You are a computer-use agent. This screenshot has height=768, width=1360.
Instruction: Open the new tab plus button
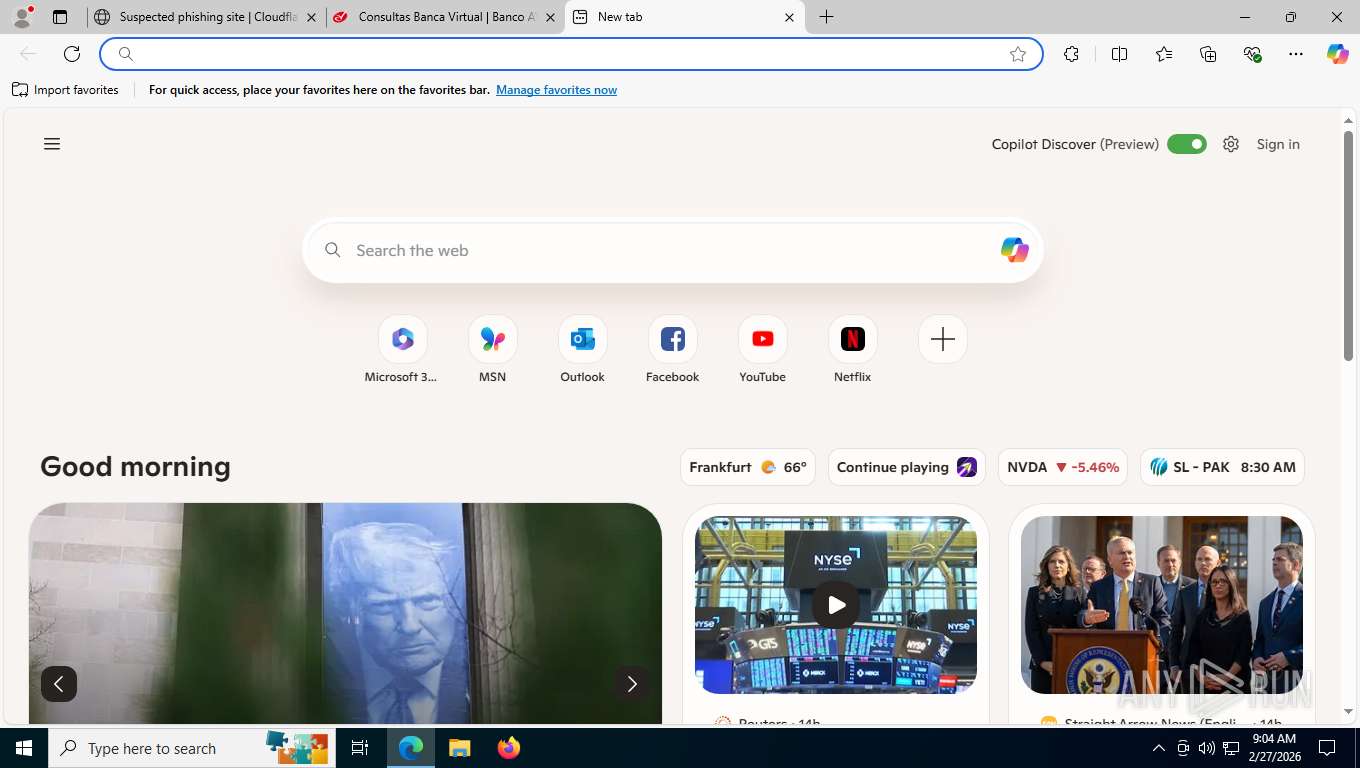(x=827, y=17)
